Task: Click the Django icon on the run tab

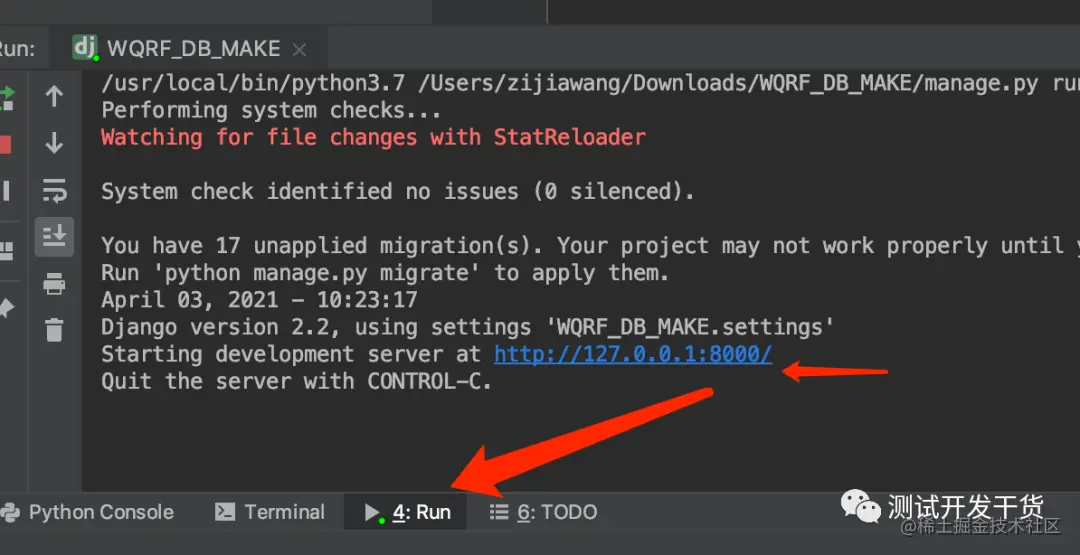Action: [x=85, y=48]
